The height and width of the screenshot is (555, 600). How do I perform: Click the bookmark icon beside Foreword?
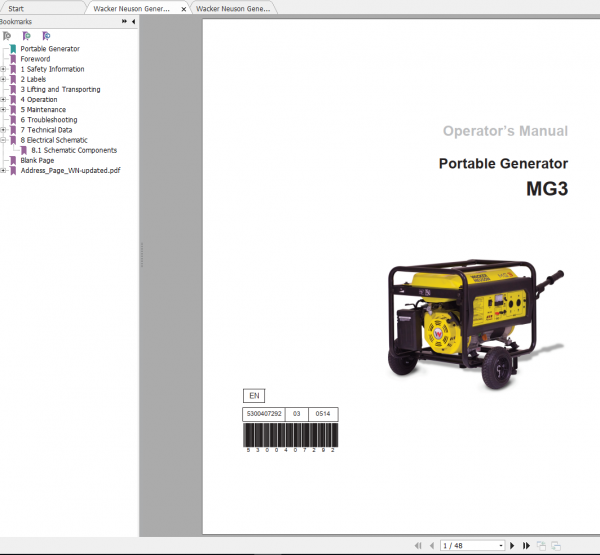[13, 59]
